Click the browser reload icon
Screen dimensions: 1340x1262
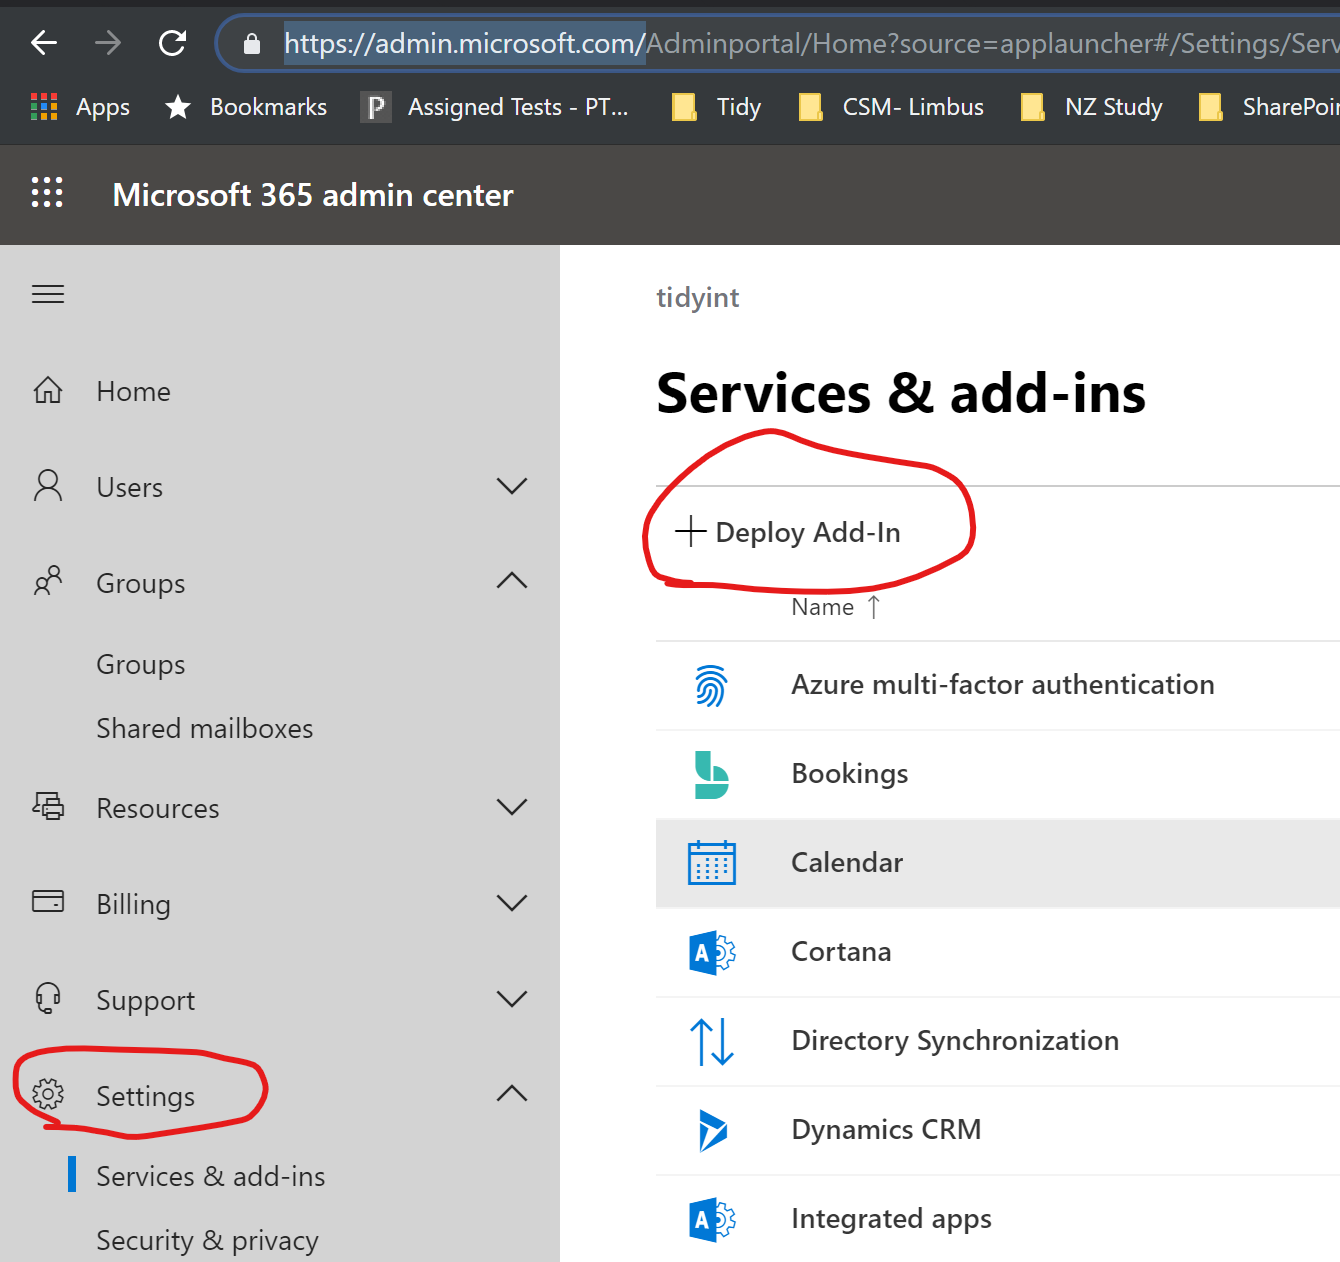172,43
